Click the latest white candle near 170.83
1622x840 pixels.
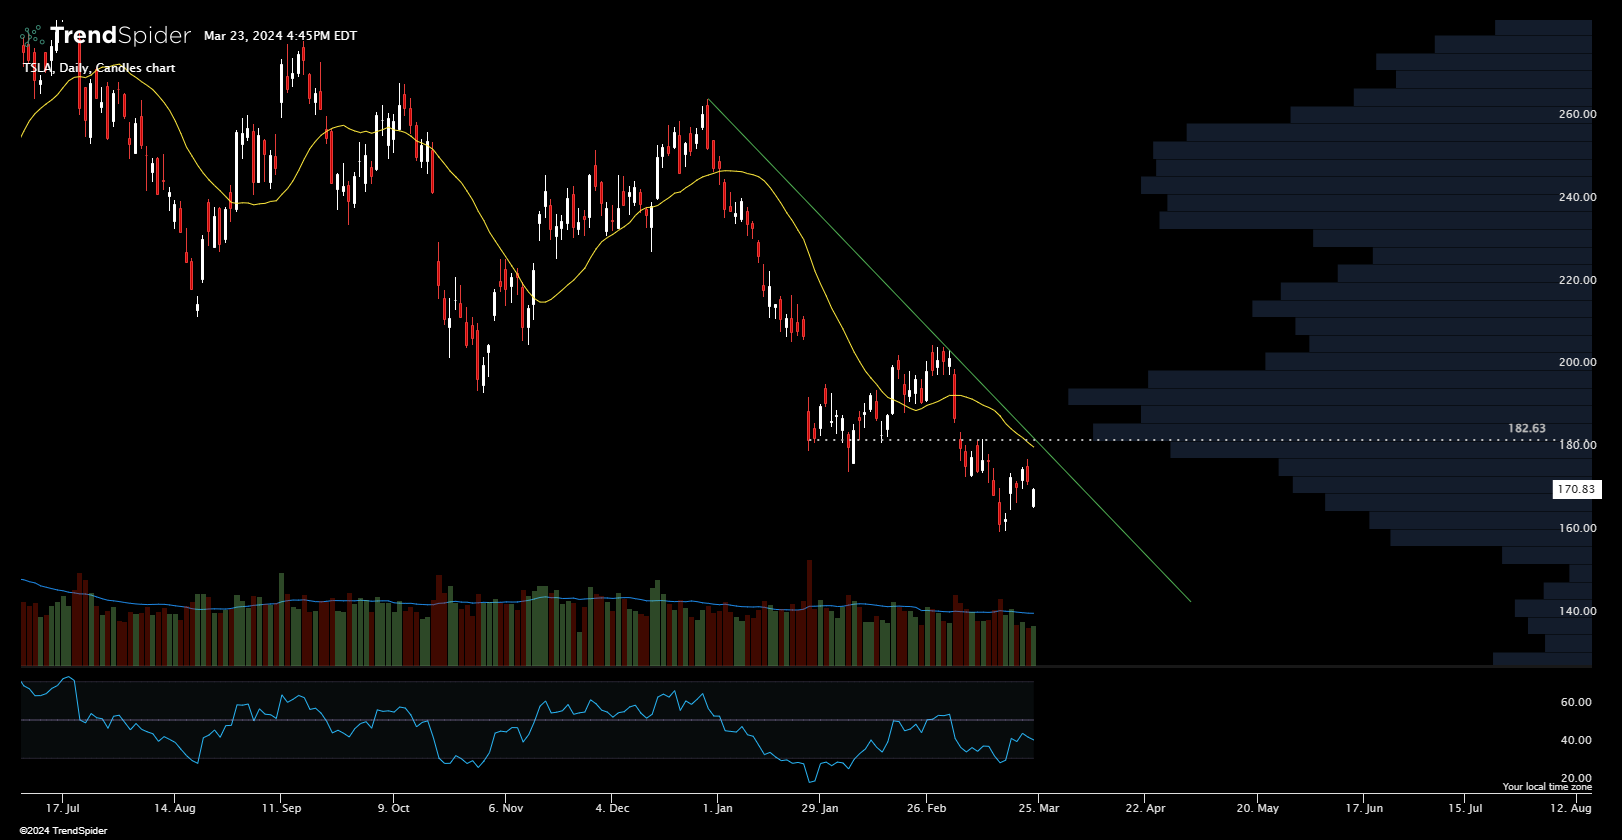coord(1033,497)
